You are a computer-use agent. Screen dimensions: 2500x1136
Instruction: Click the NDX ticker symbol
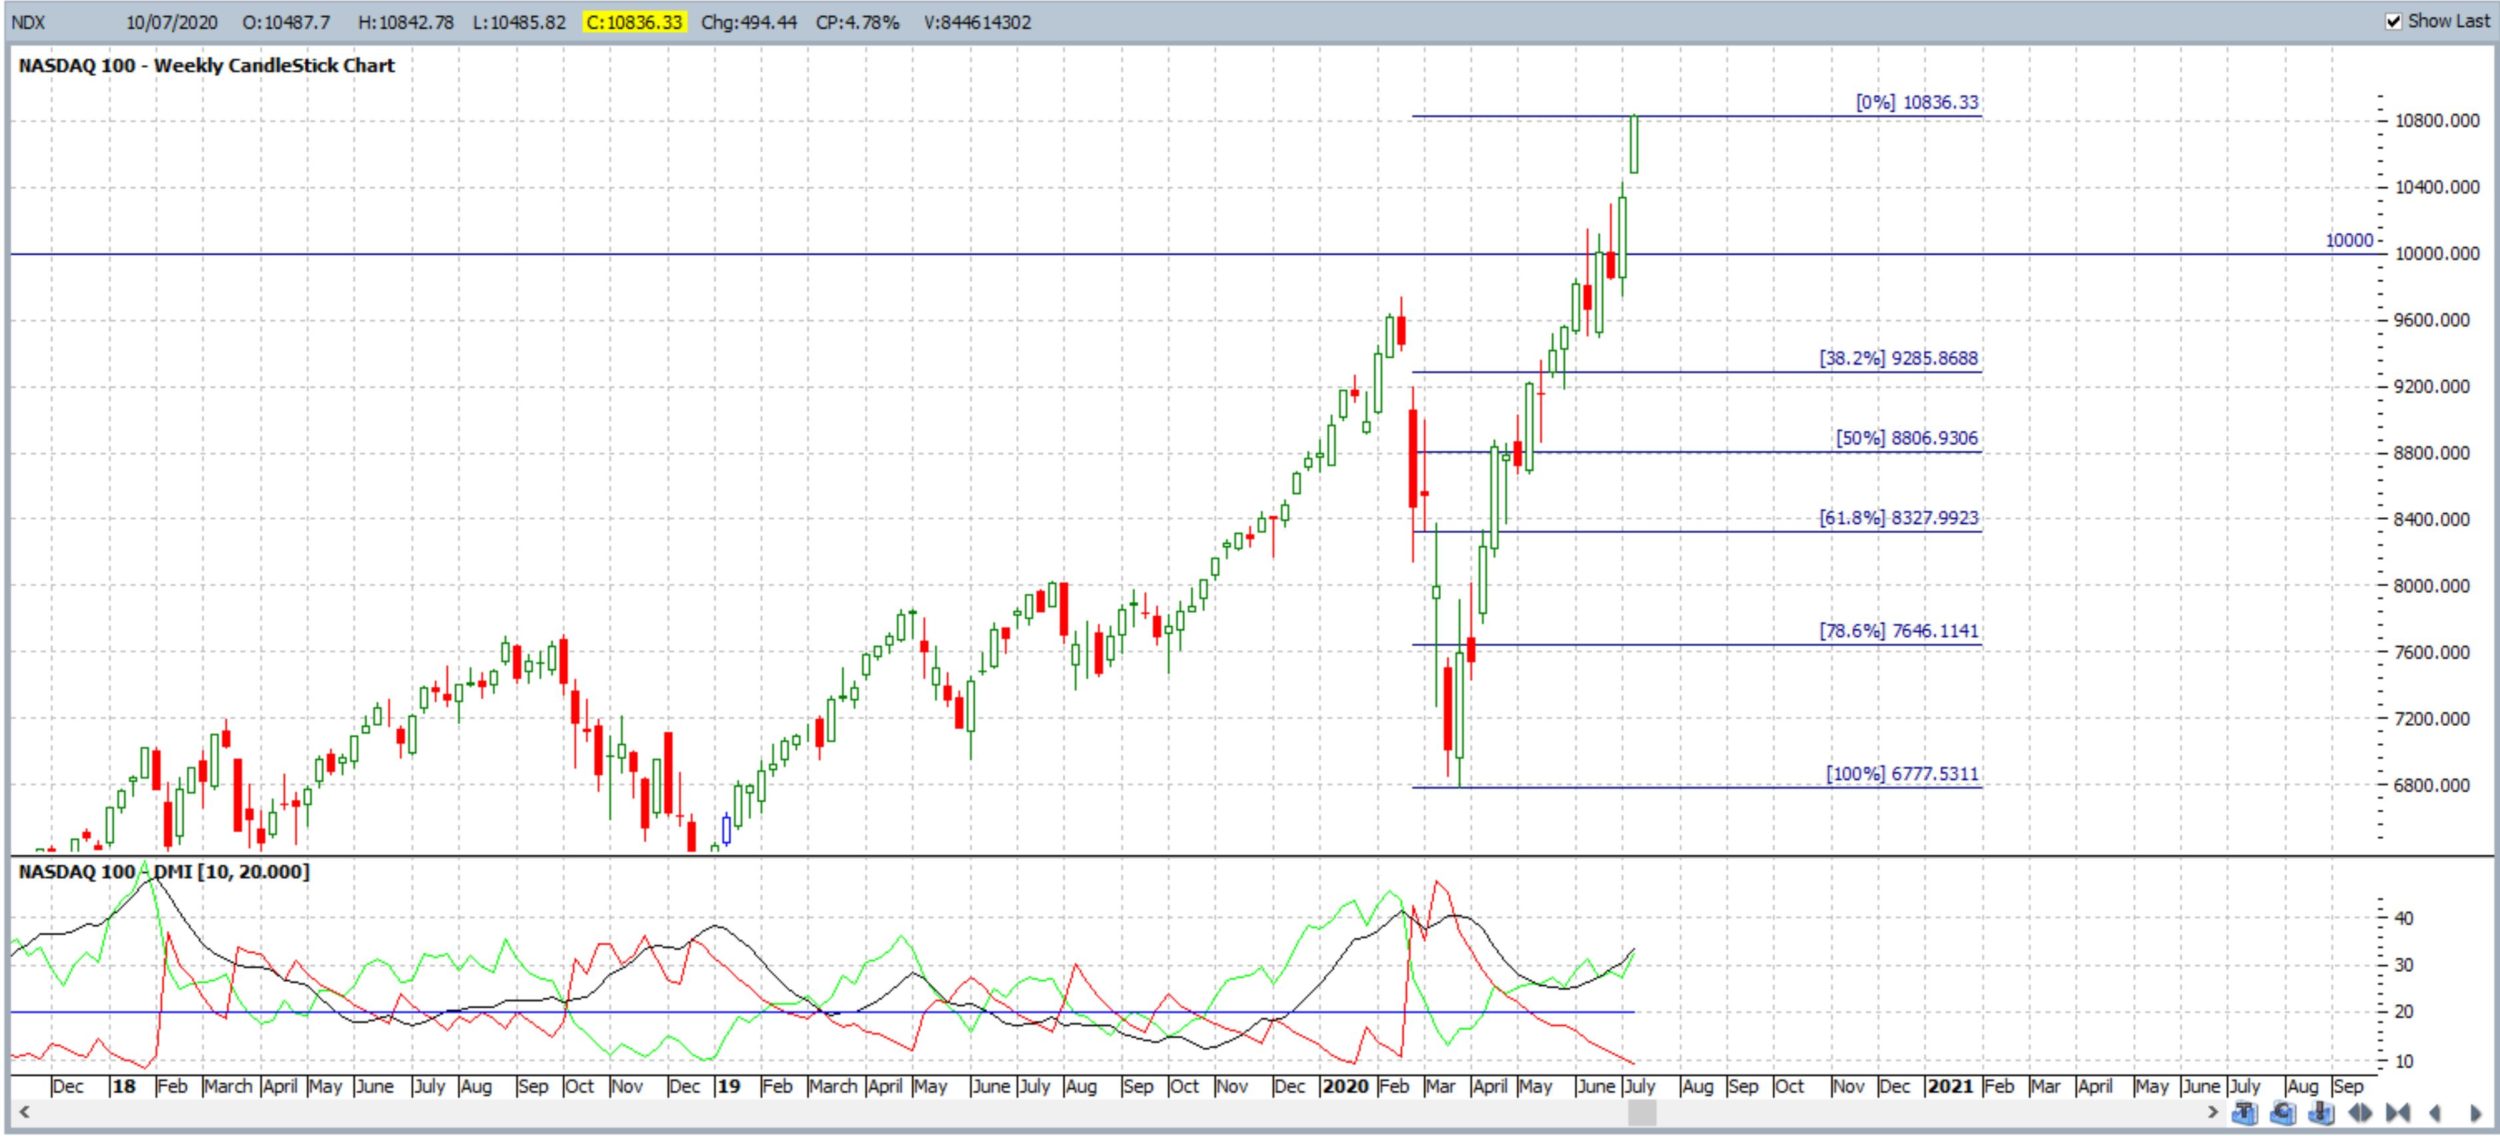point(29,22)
